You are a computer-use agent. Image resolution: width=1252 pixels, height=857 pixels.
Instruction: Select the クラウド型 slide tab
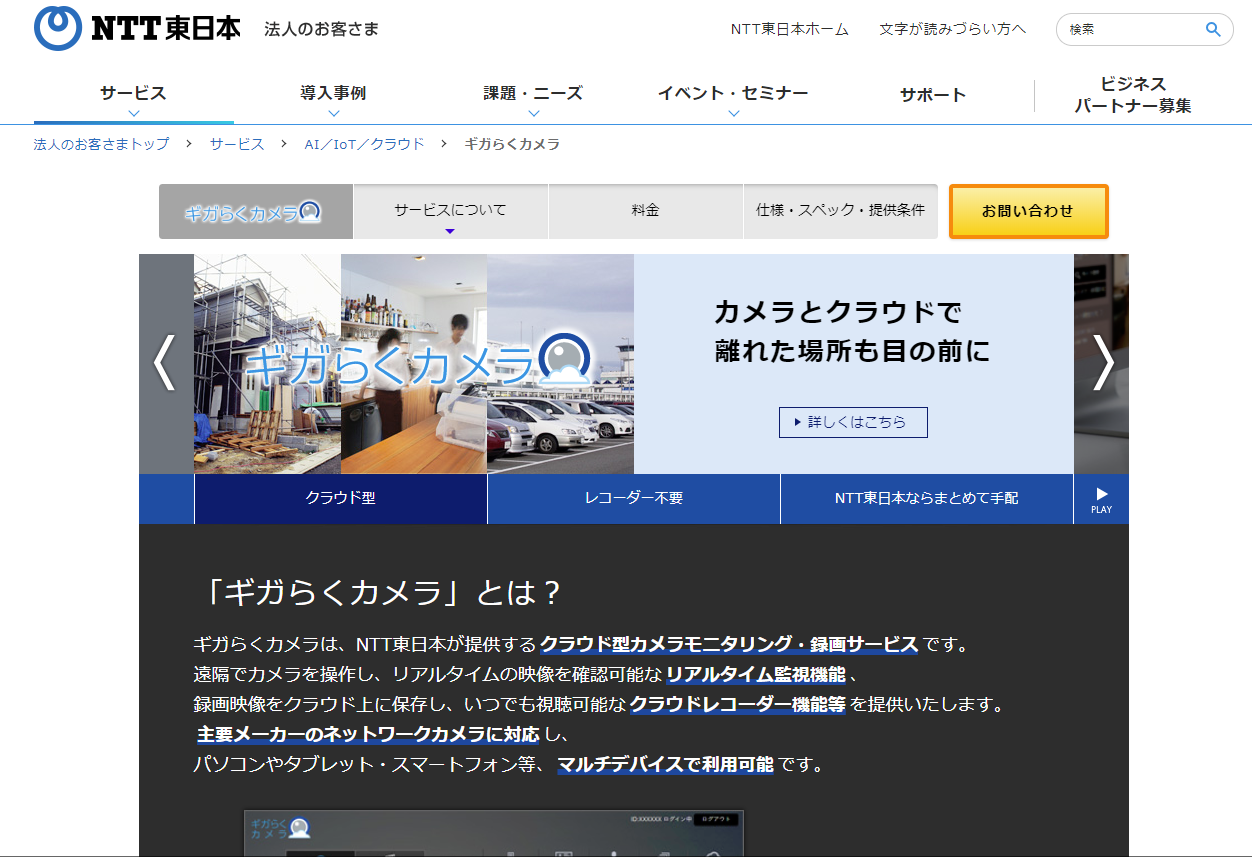pyautogui.click(x=341, y=498)
